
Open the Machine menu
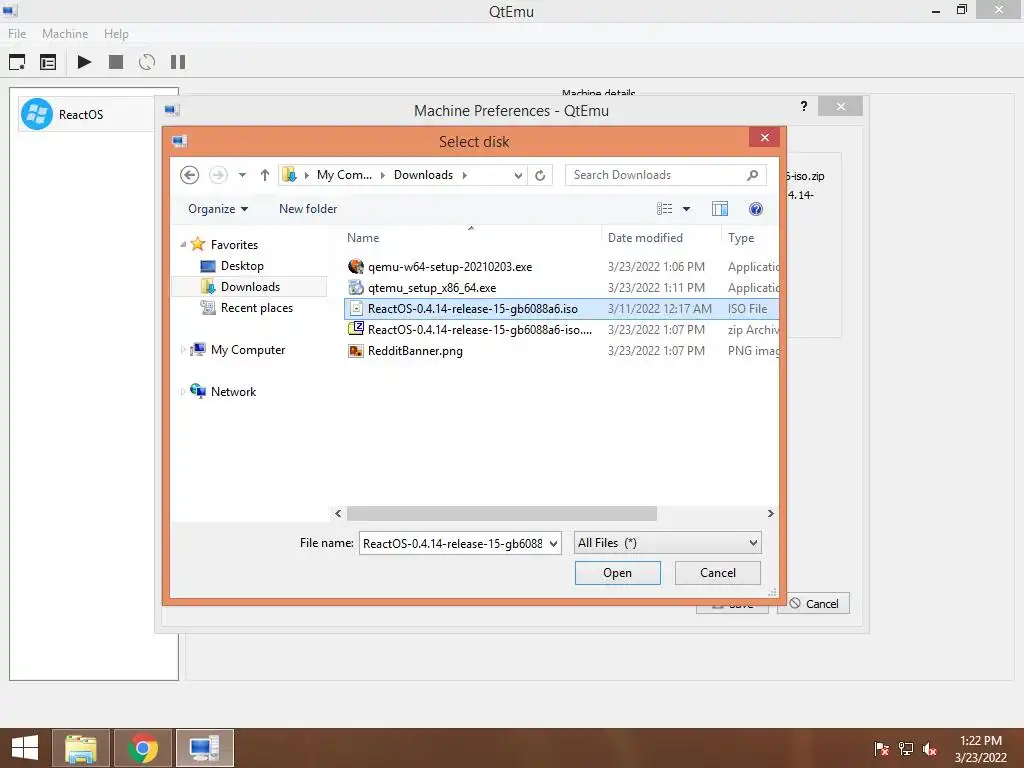(x=65, y=33)
